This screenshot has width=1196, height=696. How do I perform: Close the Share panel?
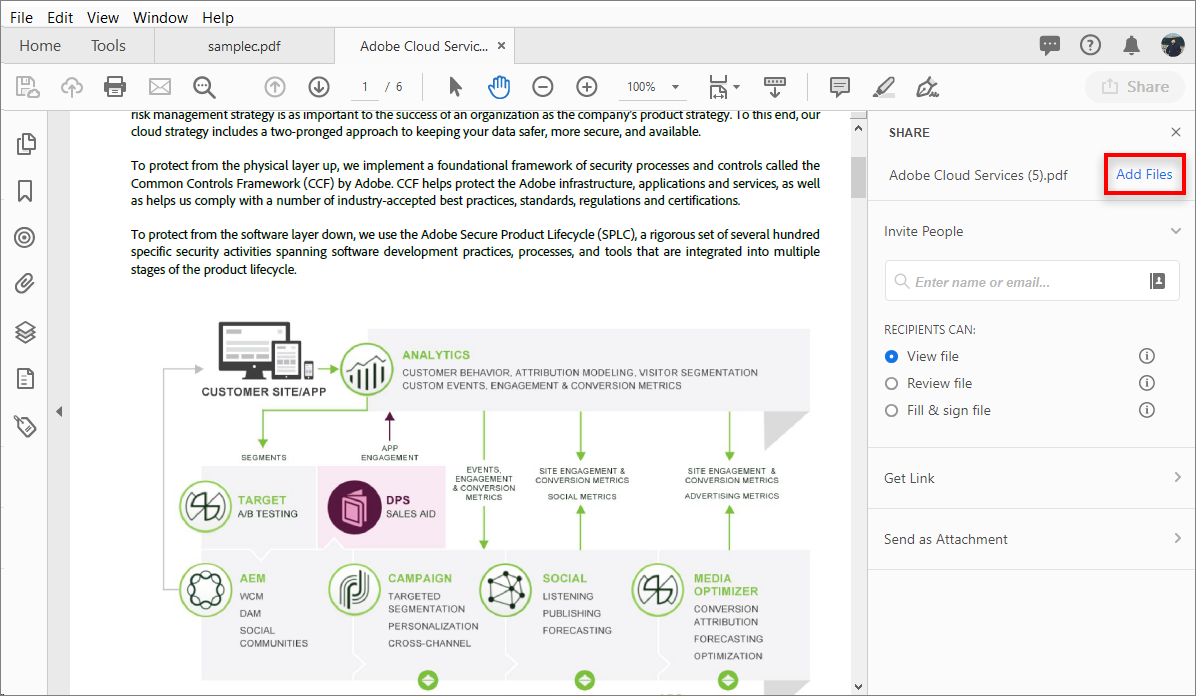coord(1175,132)
